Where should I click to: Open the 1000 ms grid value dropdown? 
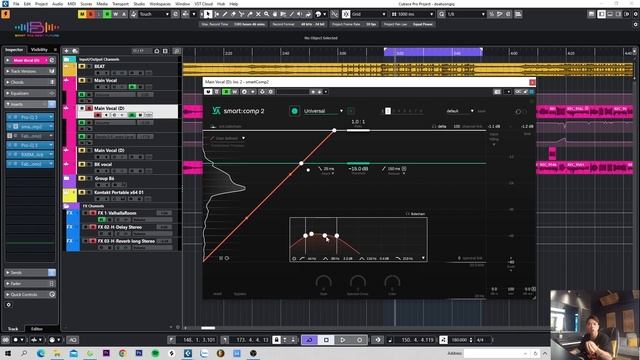[412, 14]
